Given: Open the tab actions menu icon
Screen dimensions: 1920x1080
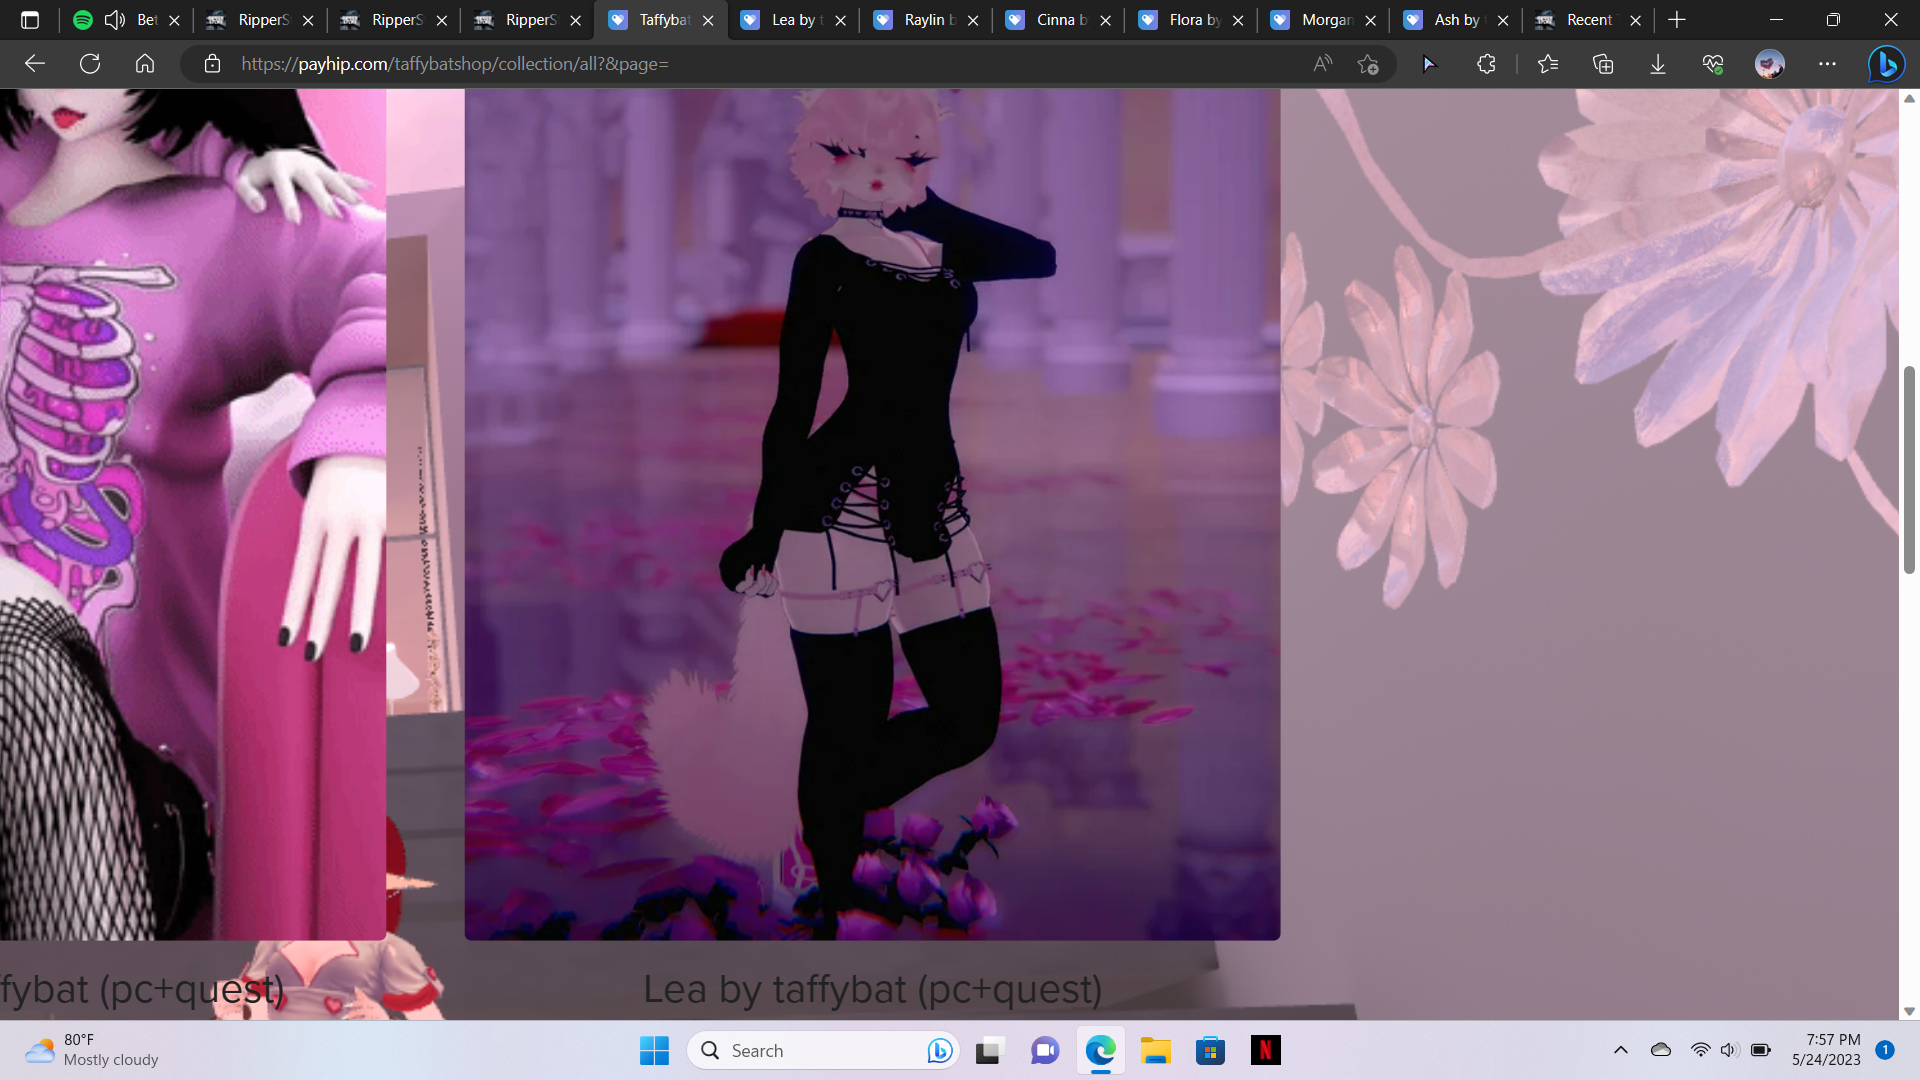Looking at the screenshot, I should tap(30, 20).
